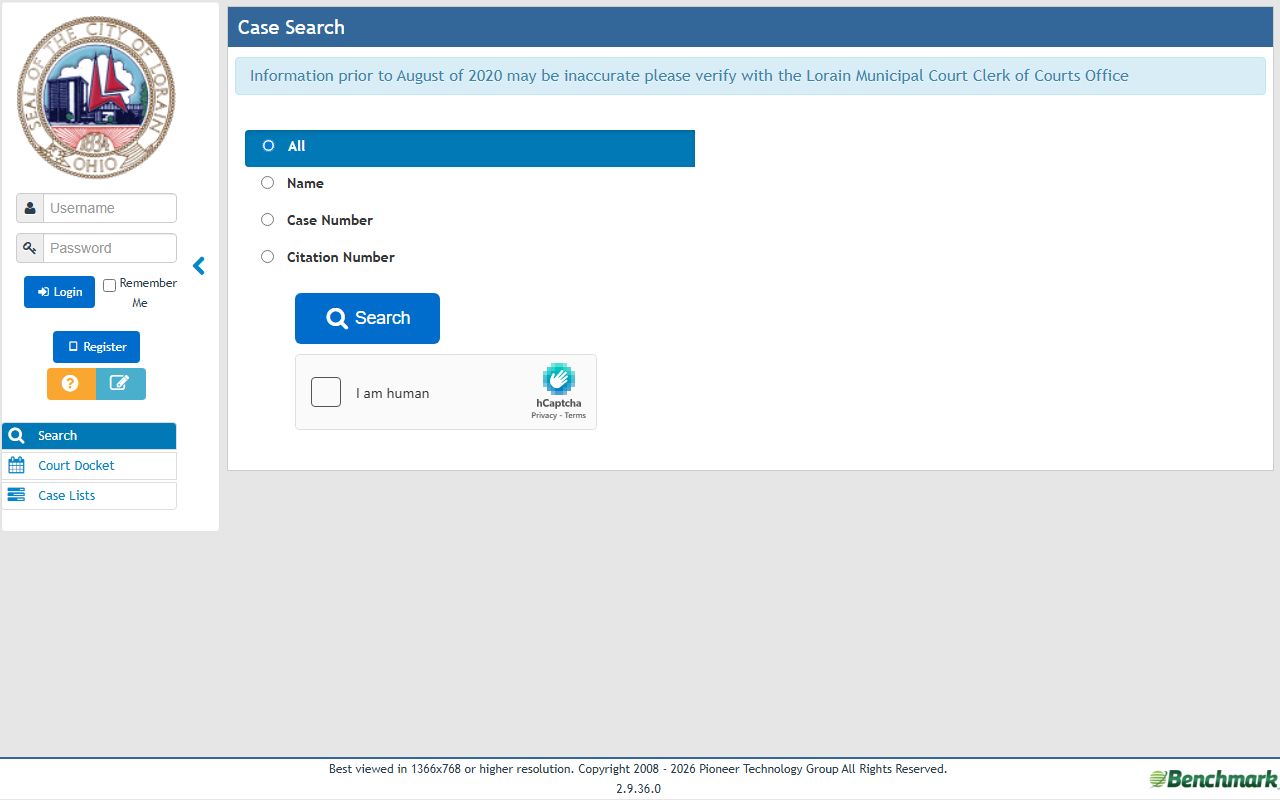Click the version number 2.9.36.0 text
The image size is (1280, 800).
click(638, 789)
